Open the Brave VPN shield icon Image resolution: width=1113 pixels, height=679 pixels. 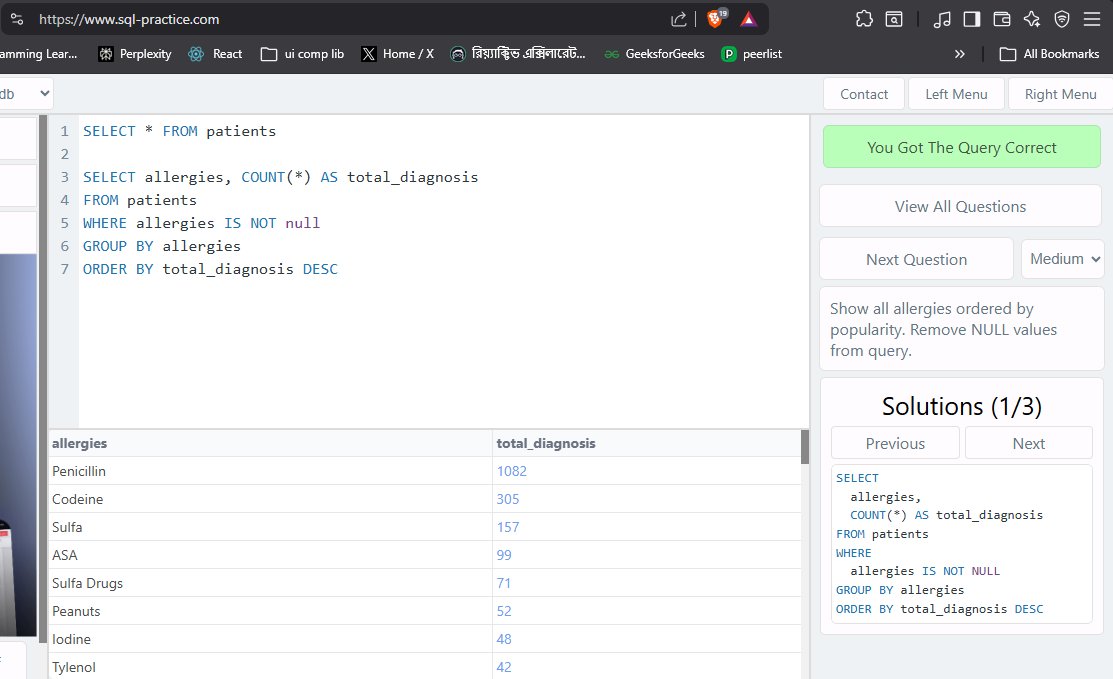coord(1061,18)
